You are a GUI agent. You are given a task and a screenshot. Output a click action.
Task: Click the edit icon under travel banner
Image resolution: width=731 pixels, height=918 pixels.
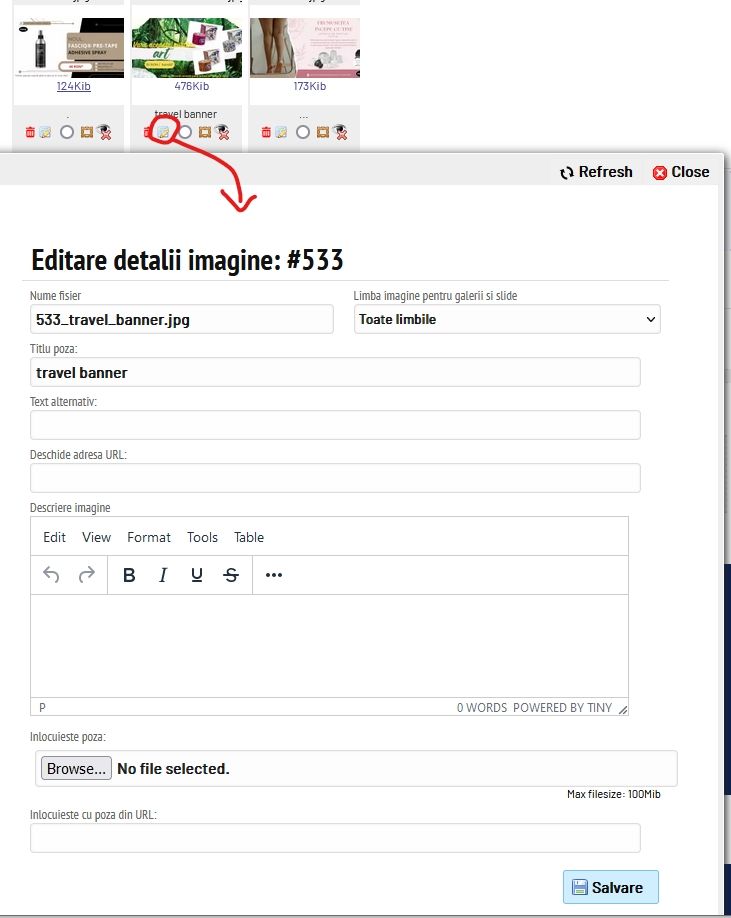coord(164,132)
